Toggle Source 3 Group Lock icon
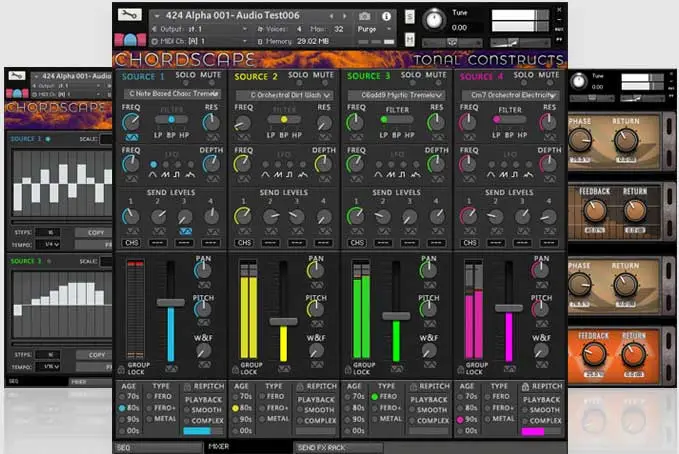 (348, 370)
